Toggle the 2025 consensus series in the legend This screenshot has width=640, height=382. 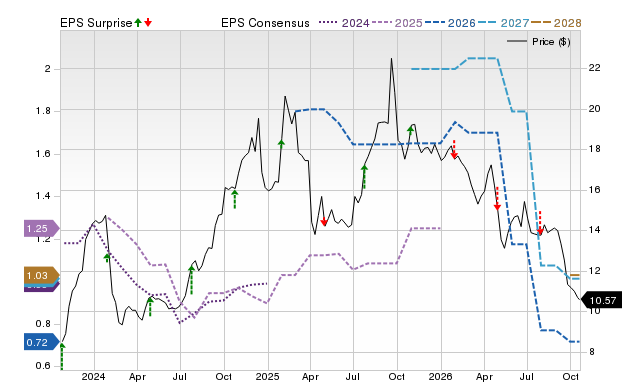click(x=397, y=23)
